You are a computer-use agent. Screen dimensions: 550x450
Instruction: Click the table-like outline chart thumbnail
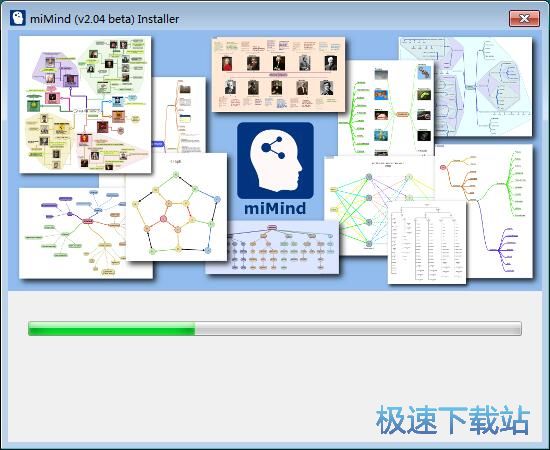coord(427,242)
